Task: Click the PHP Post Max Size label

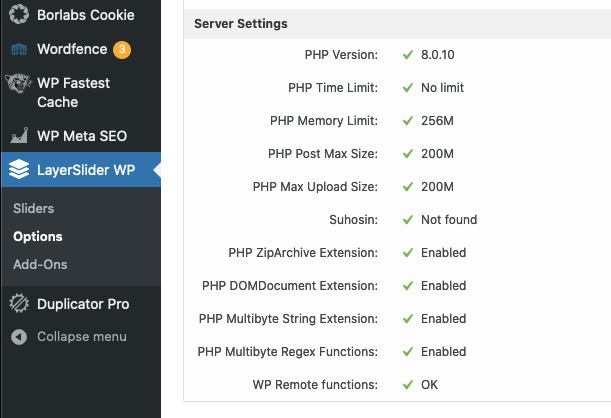Action: pos(323,154)
